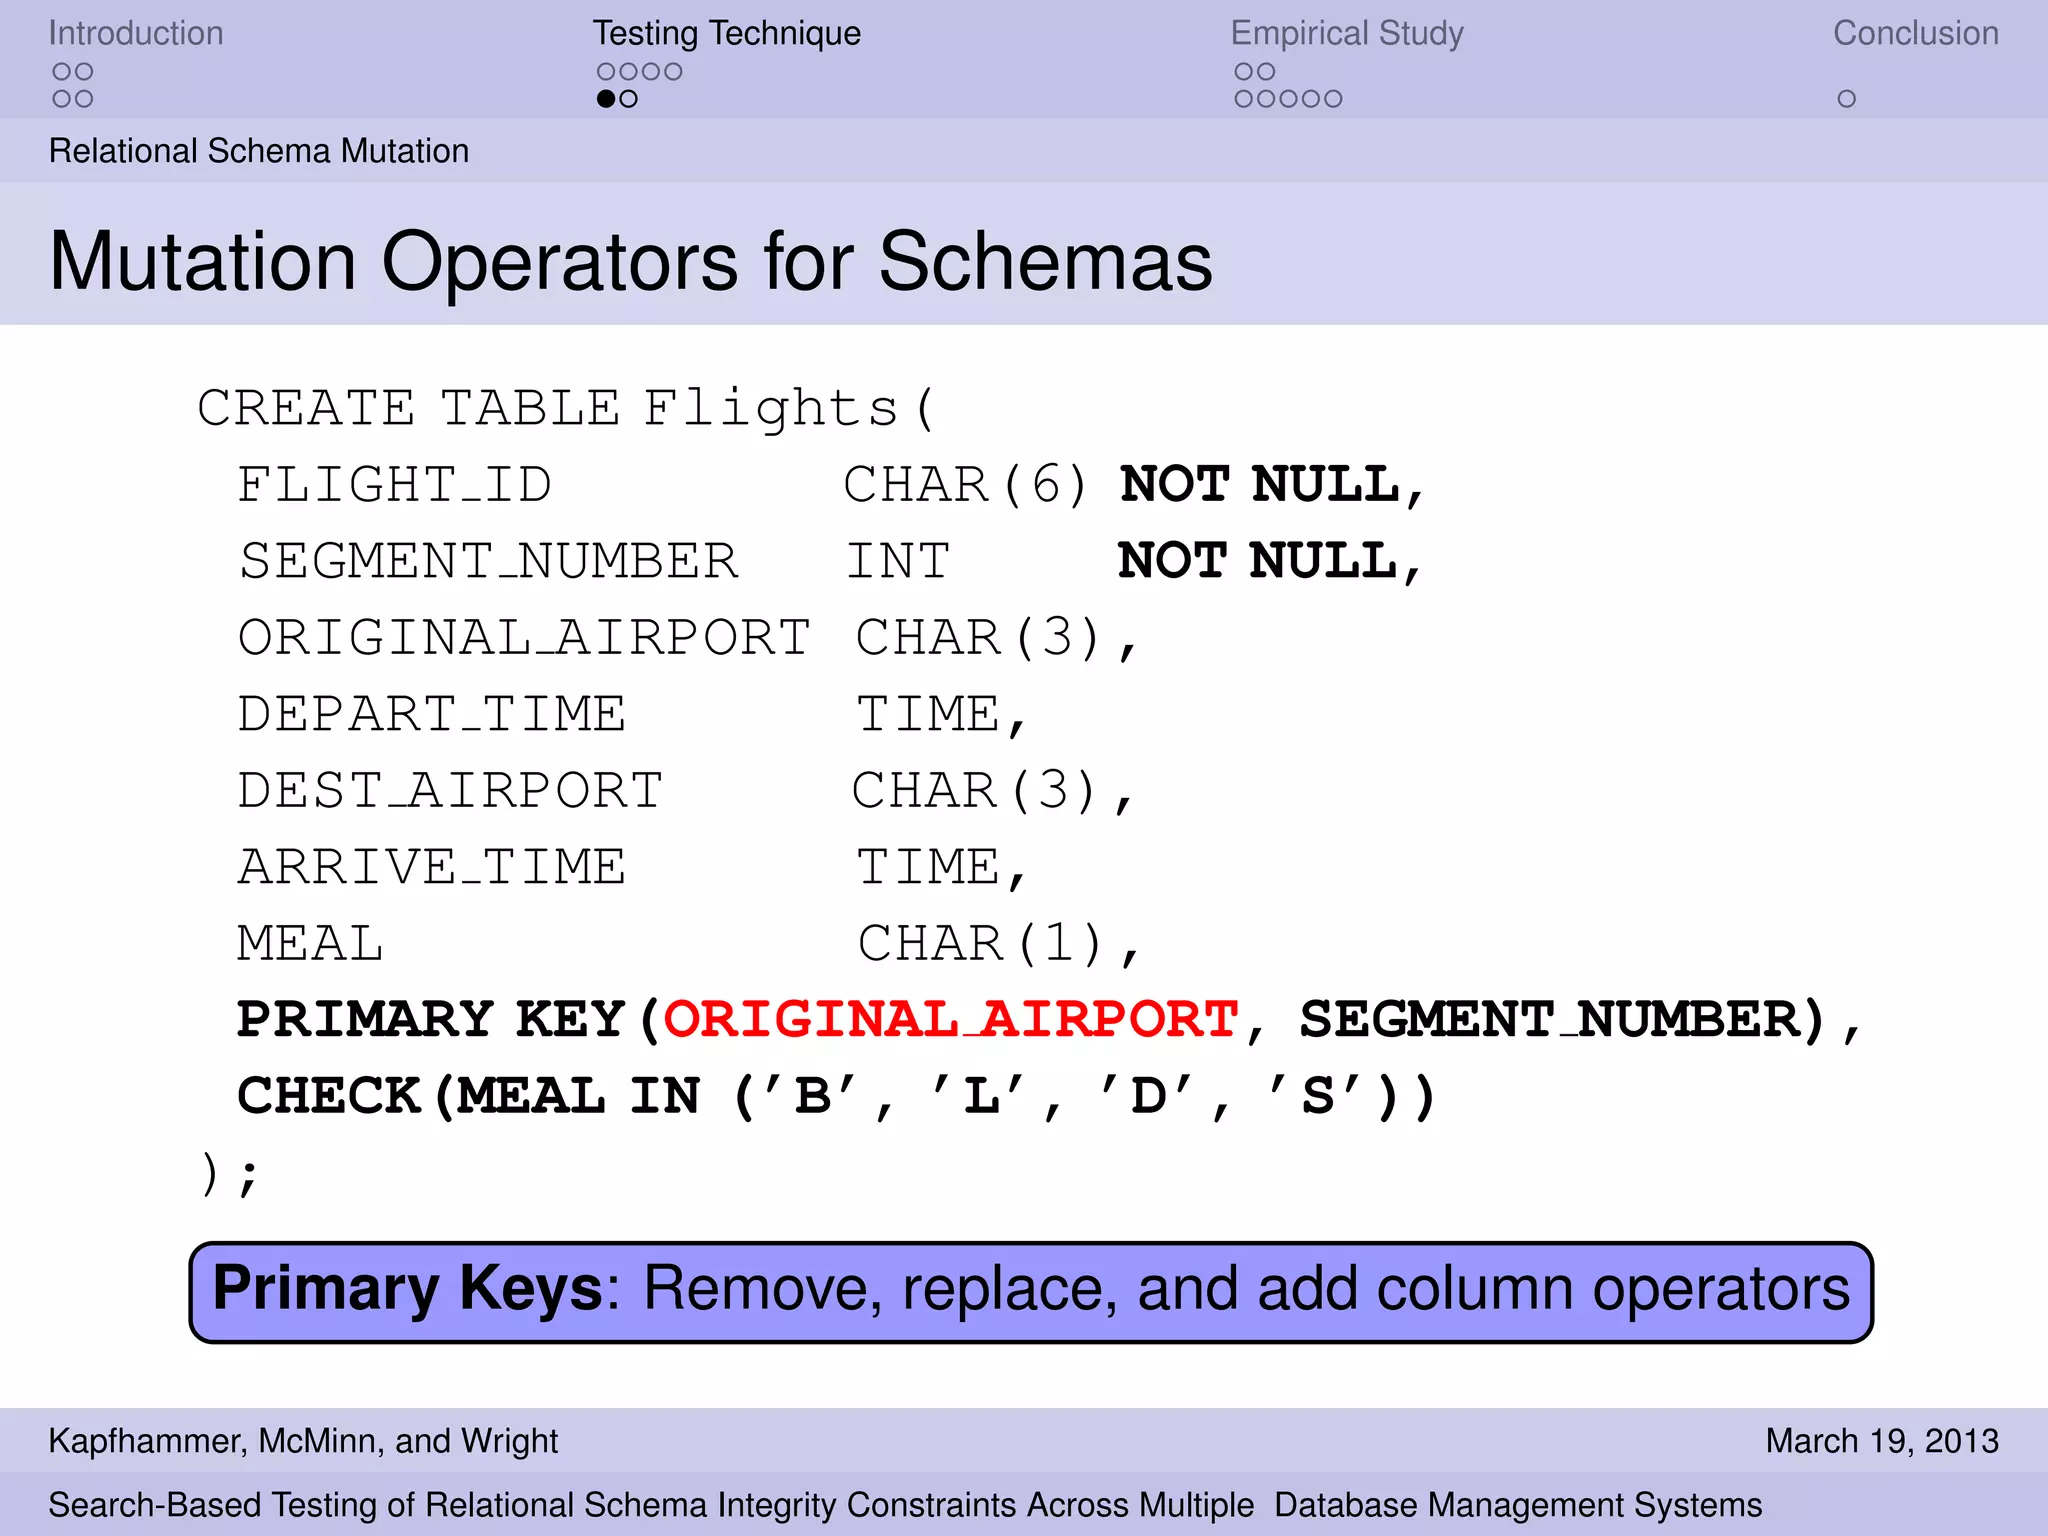Click the Relational Schema Mutation subsection title
Viewport: 2048px width, 1536px height.
[259, 151]
